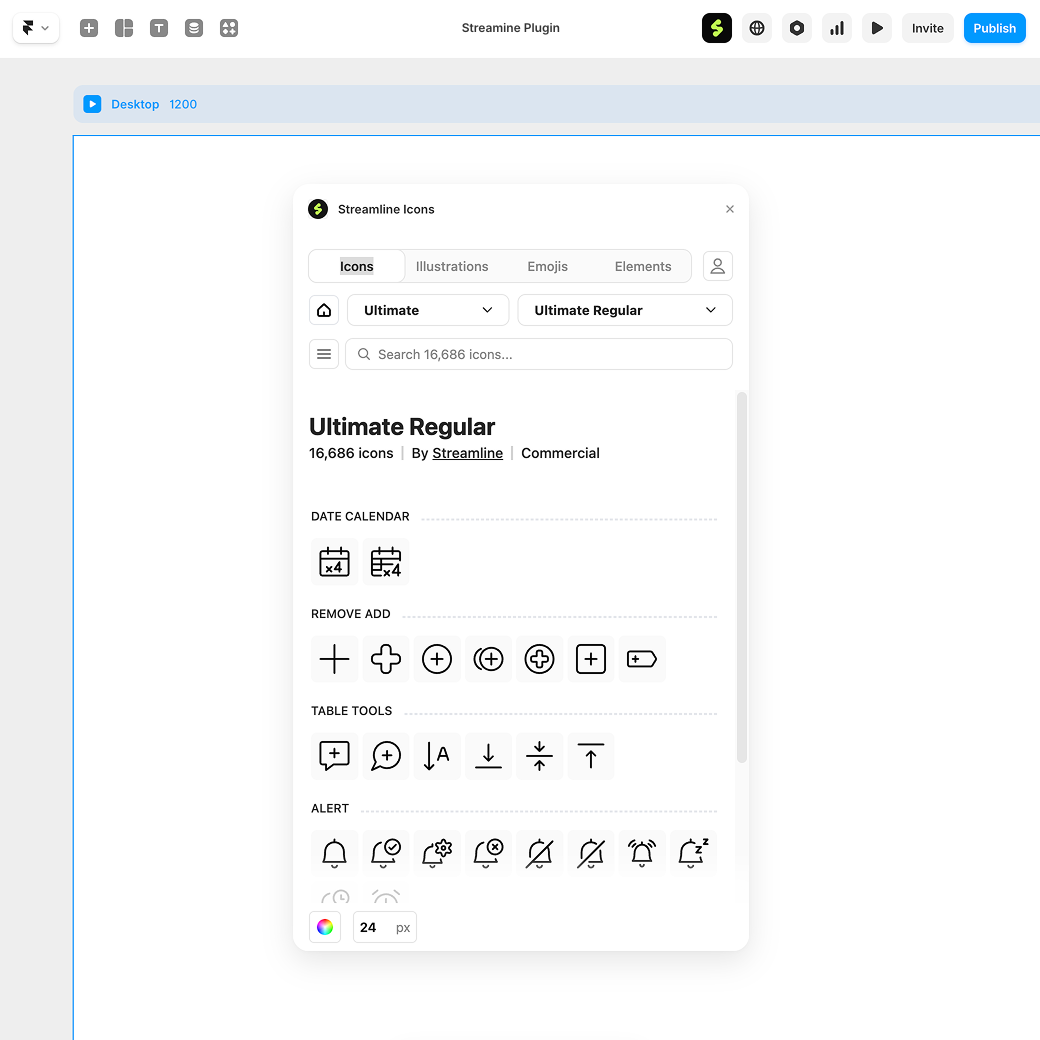
Task: Click the Insert plus toolbar icon
Action: [x=89, y=28]
